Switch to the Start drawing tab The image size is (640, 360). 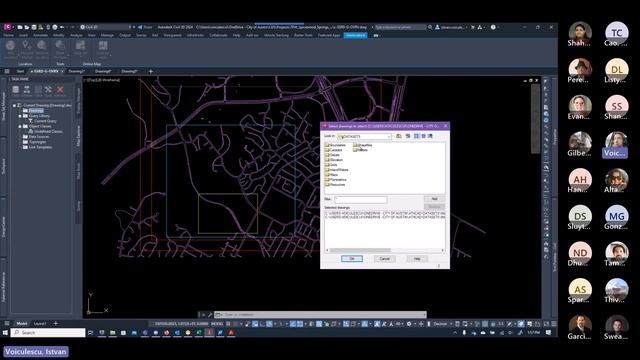[x=20, y=71]
